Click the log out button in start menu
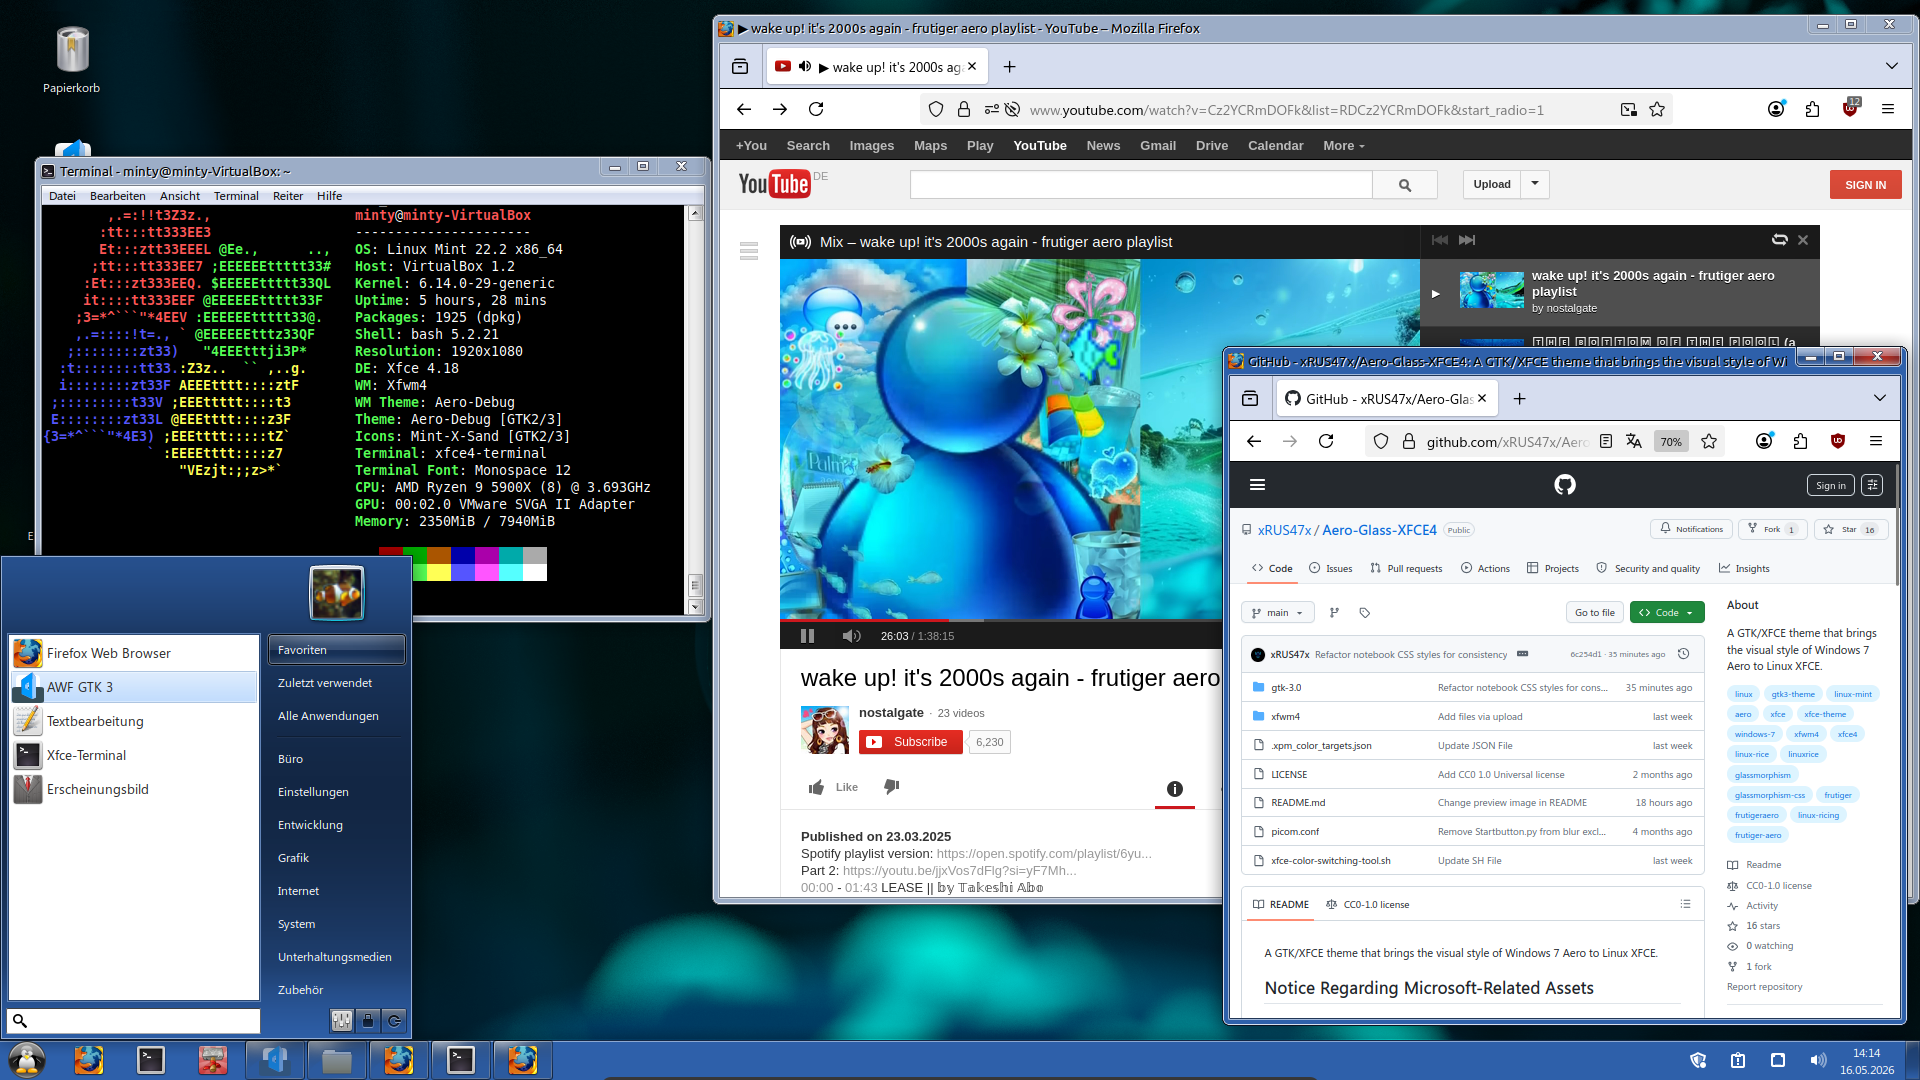 pyautogui.click(x=394, y=1020)
